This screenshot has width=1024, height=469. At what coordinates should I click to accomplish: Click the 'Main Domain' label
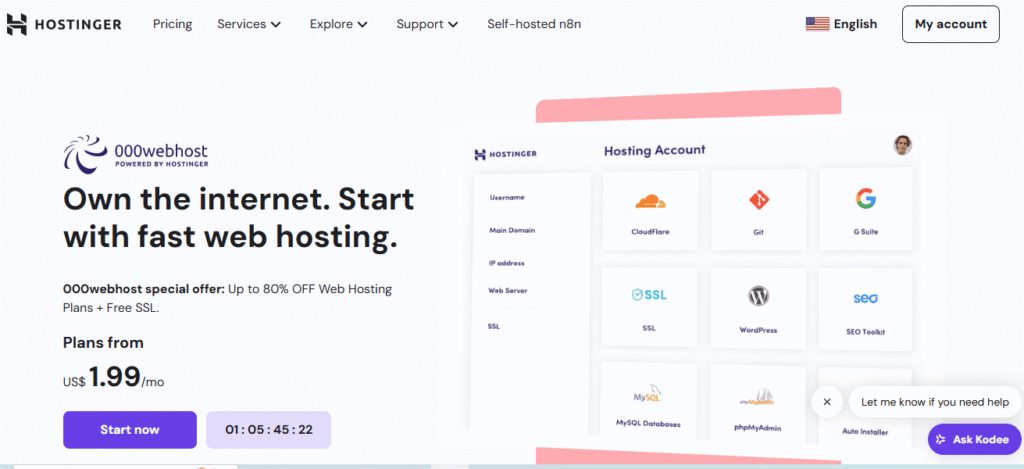(x=512, y=231)
